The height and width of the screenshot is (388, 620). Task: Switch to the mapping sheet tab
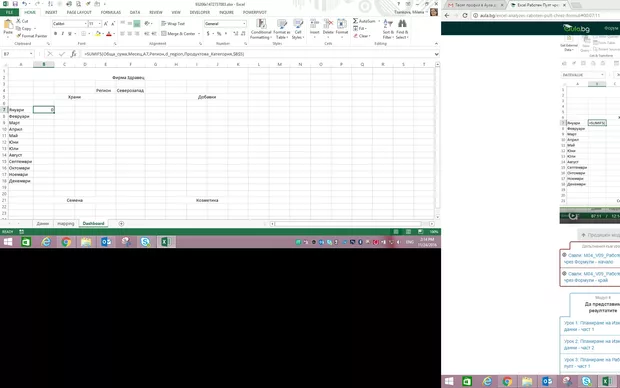[66, 223]
